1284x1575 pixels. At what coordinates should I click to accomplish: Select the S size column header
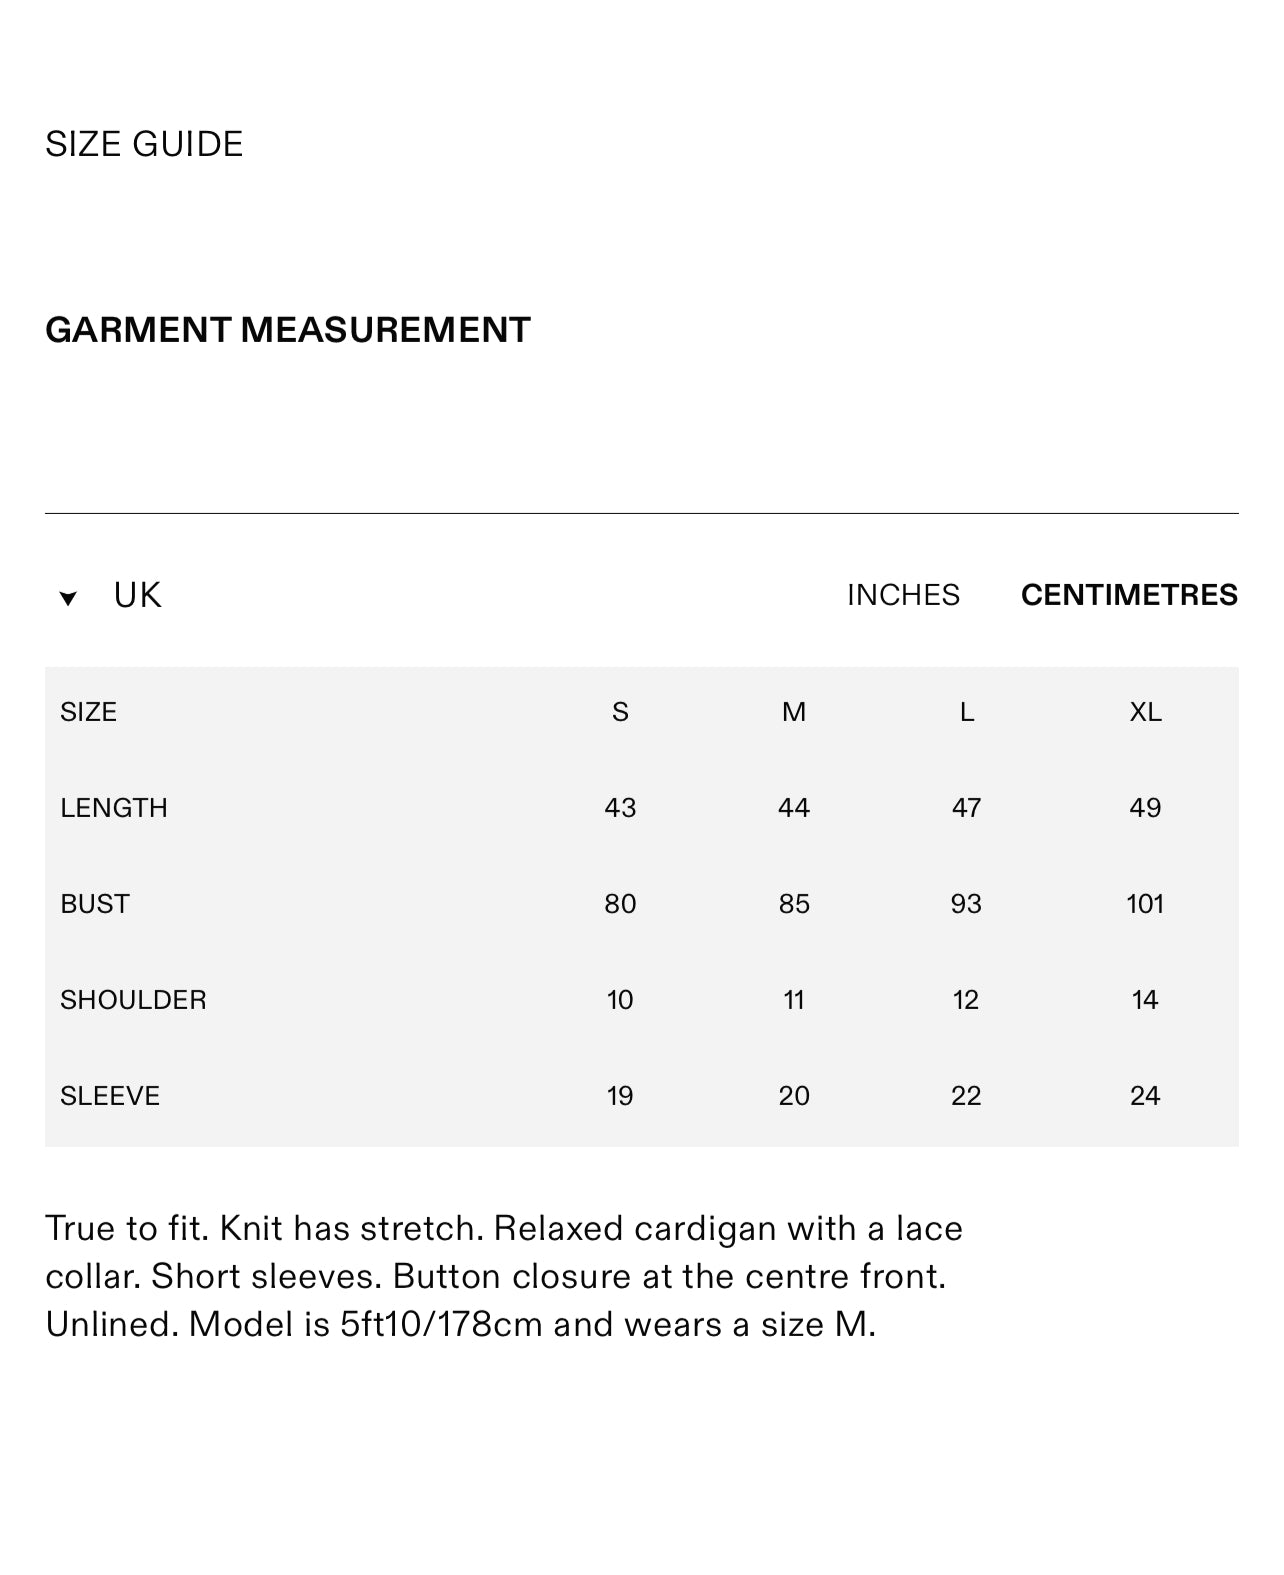620,712
